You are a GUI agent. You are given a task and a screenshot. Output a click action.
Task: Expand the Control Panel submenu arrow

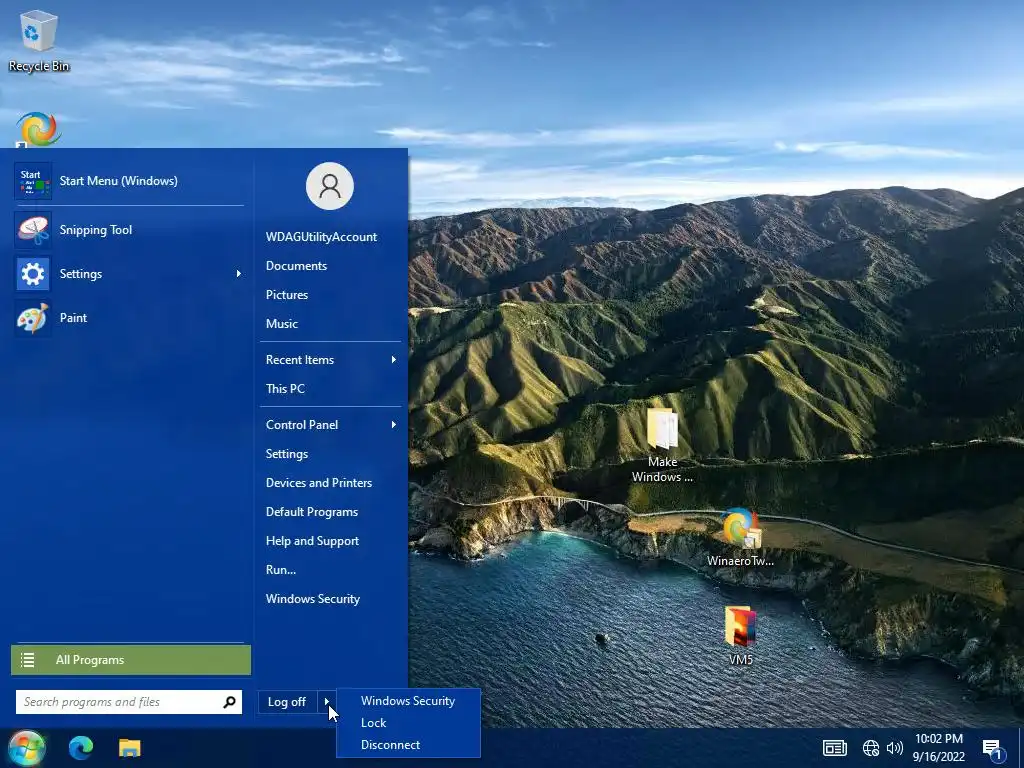394,425
